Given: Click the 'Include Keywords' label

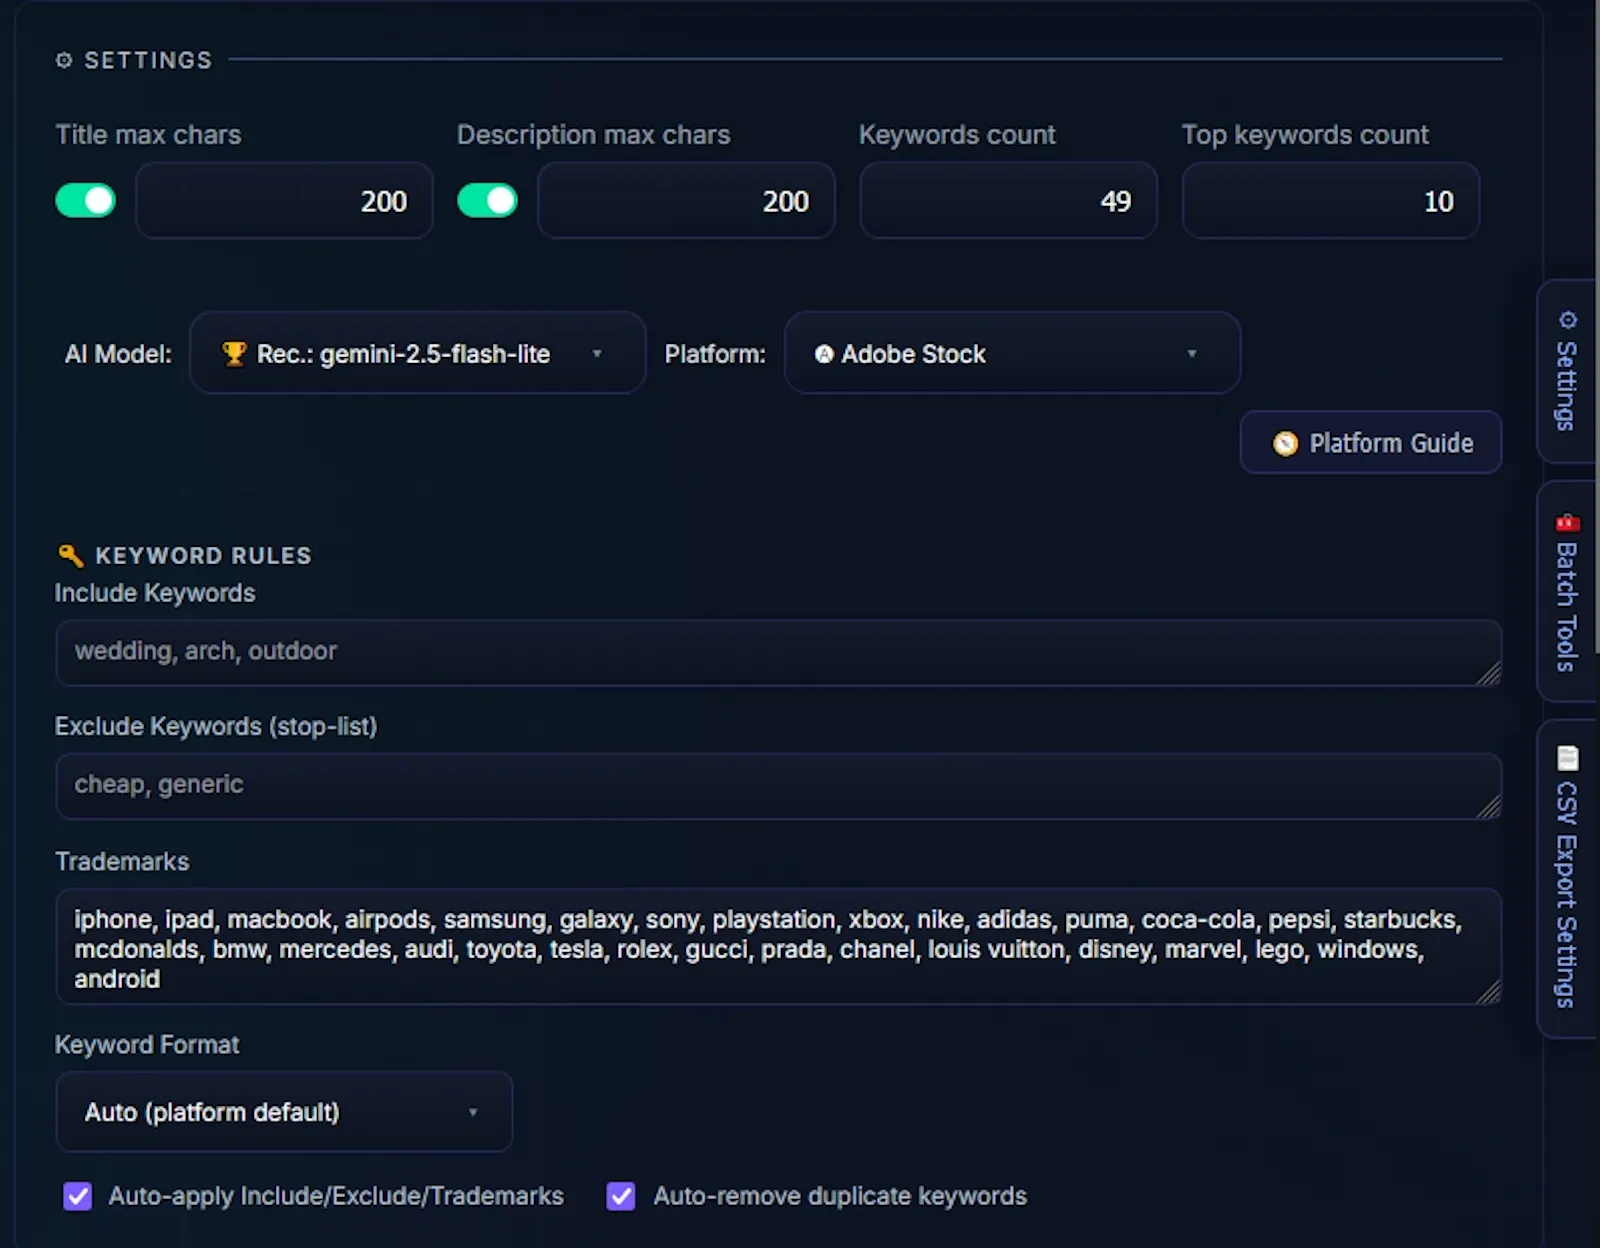Looking at the screenshot, I should tap(155, 593).
